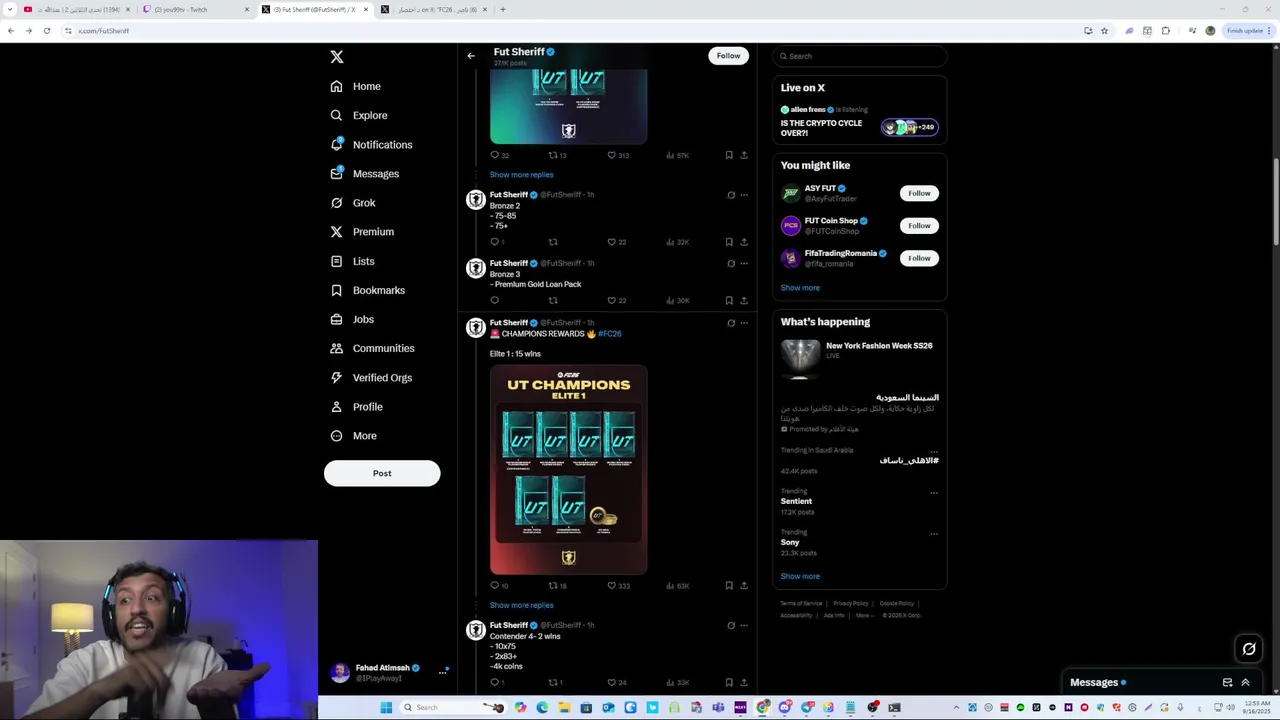Follow ASY FUT account
The height and width of the screenshot is (720, 1280).
click(x=919, y=193)
